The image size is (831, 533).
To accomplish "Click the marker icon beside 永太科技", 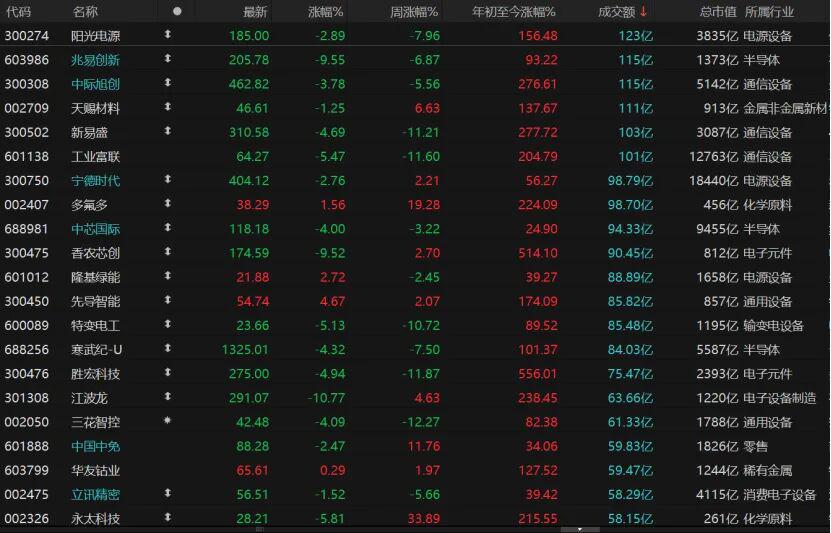I will click(167, 517).
